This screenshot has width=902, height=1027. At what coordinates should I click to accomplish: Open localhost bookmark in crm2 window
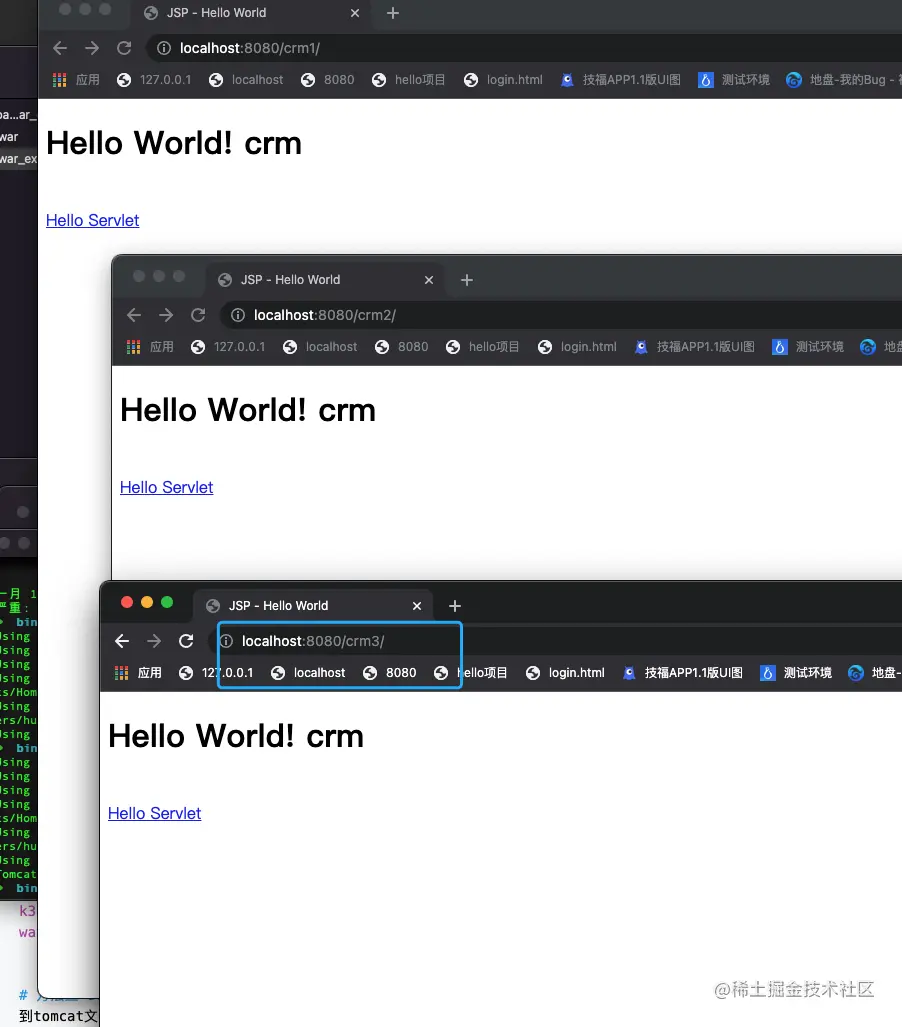(x=320, y=347)
